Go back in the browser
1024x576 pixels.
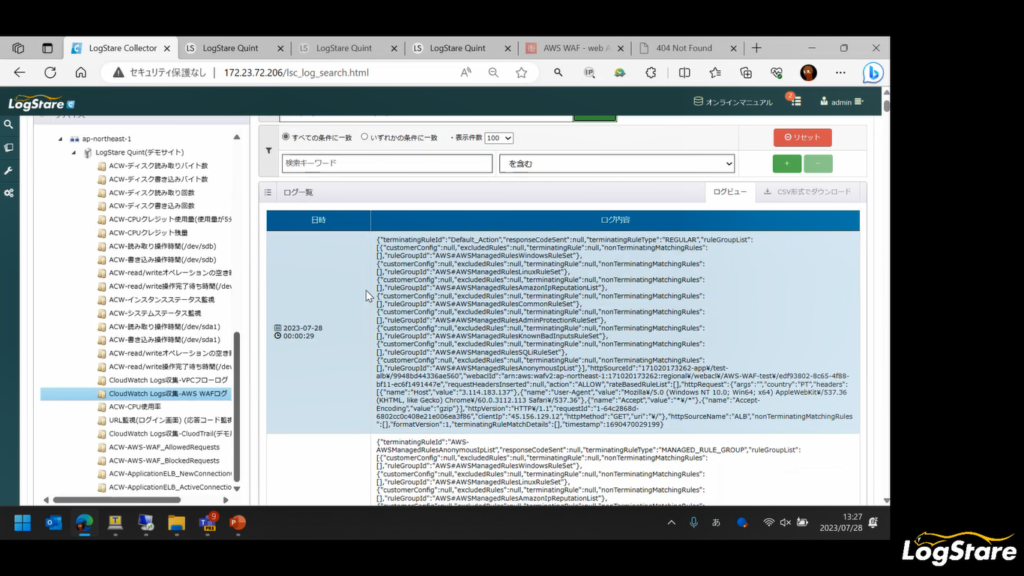[x=19, y=72]
